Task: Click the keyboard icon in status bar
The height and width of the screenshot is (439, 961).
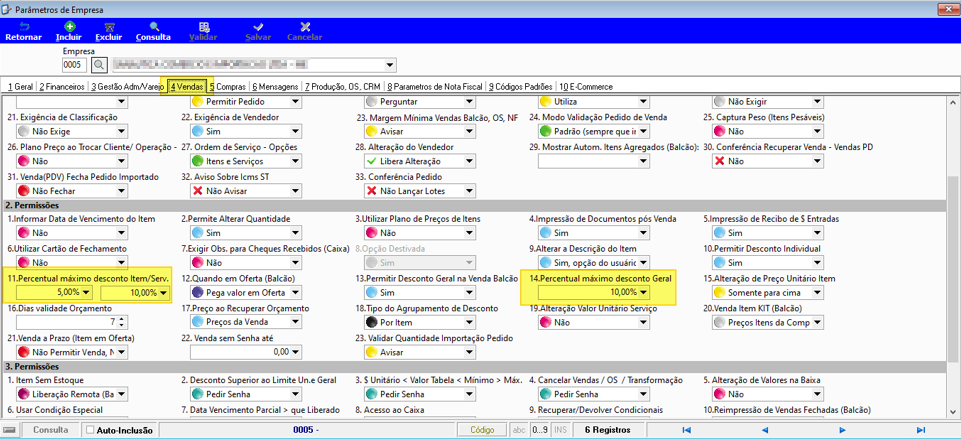Action: coord(10,430)
